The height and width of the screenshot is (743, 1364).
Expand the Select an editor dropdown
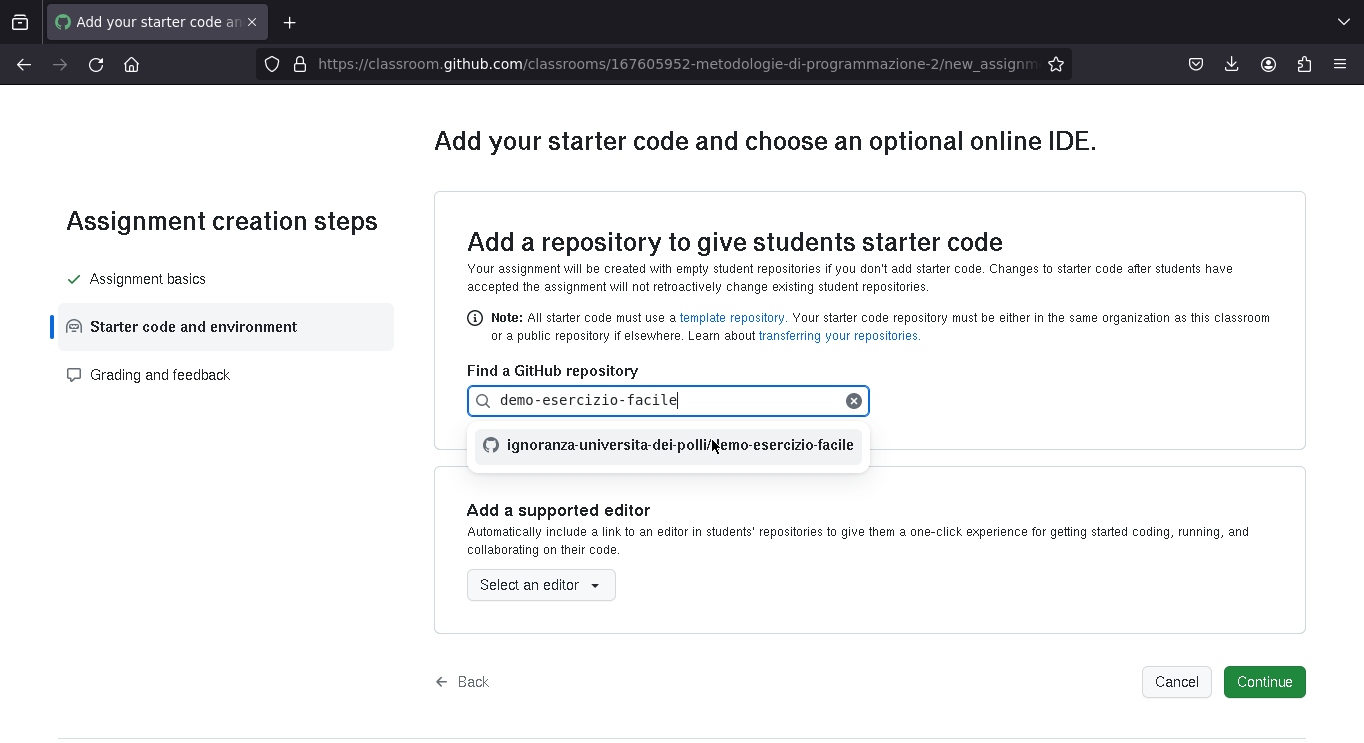pos(541,585)
